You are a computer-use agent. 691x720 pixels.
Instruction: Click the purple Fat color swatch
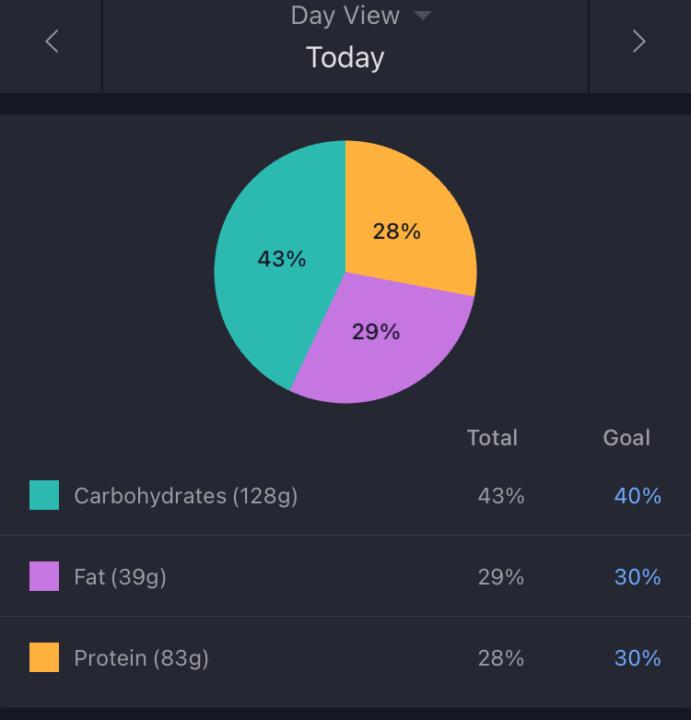coord(44,576)
